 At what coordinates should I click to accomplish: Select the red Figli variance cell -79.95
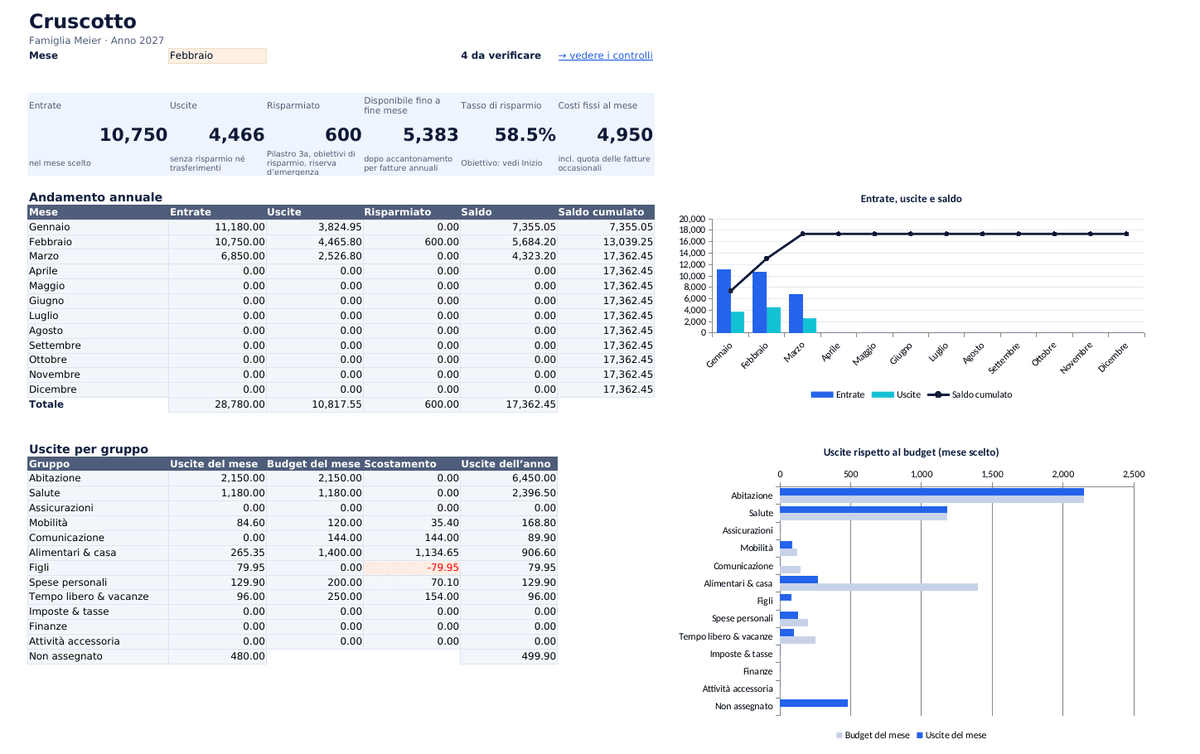point(411,567)
